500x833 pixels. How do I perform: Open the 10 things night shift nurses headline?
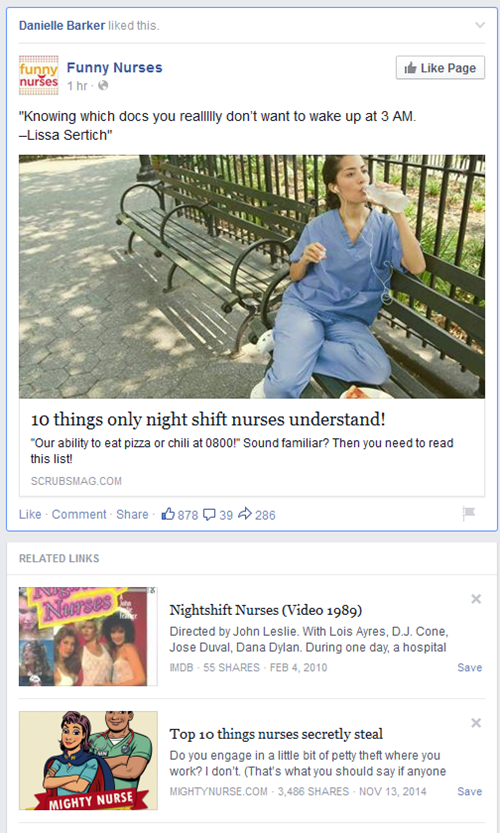pyautogui.click(x=208, y=419)
